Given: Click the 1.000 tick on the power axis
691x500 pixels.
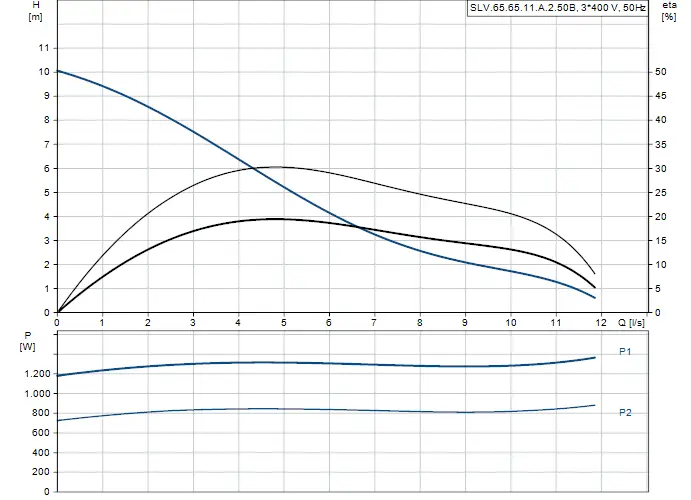Looking at the screenshot, I should pyautogui.click(x=37, y=393).
